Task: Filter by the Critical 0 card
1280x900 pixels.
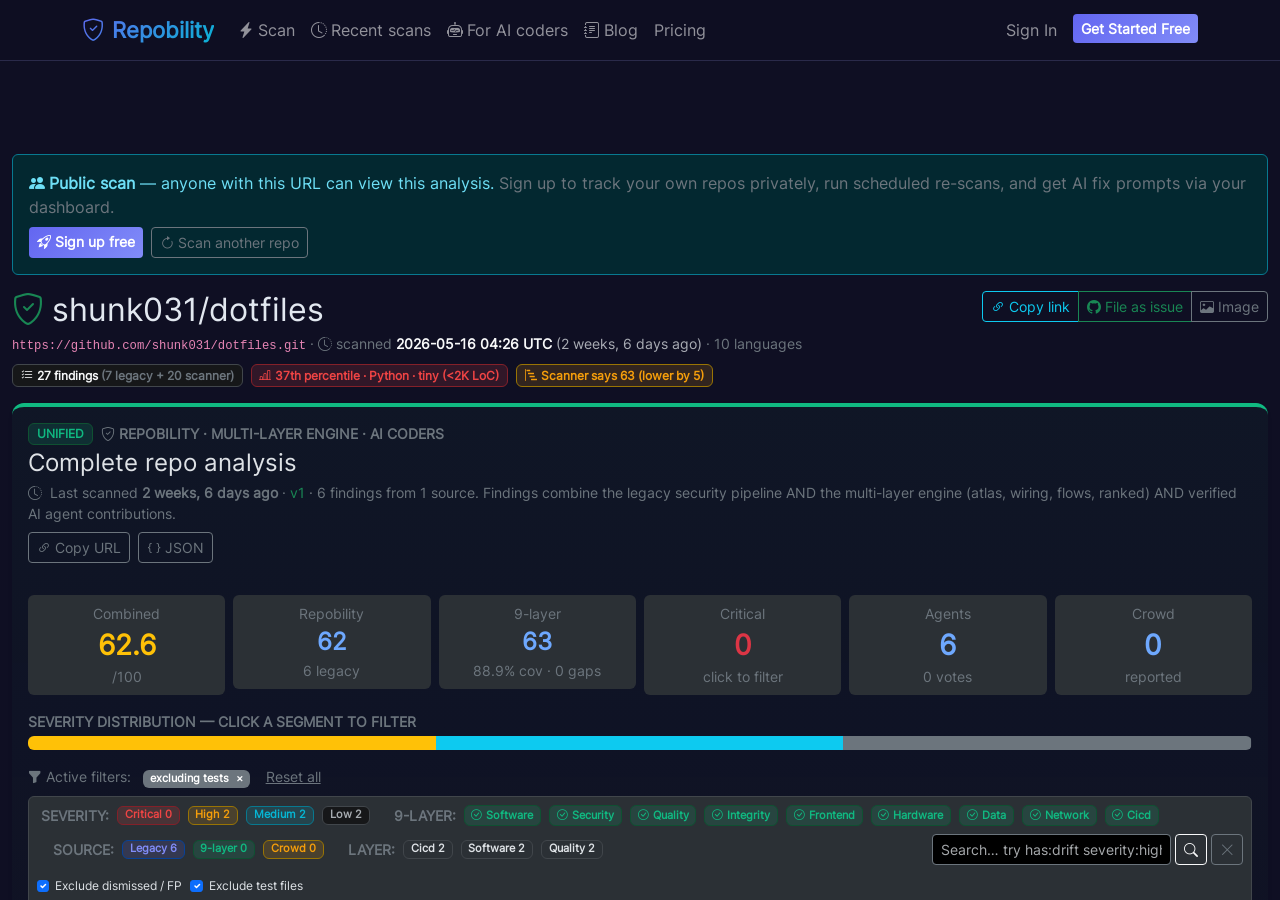Action: coord(742,645)
